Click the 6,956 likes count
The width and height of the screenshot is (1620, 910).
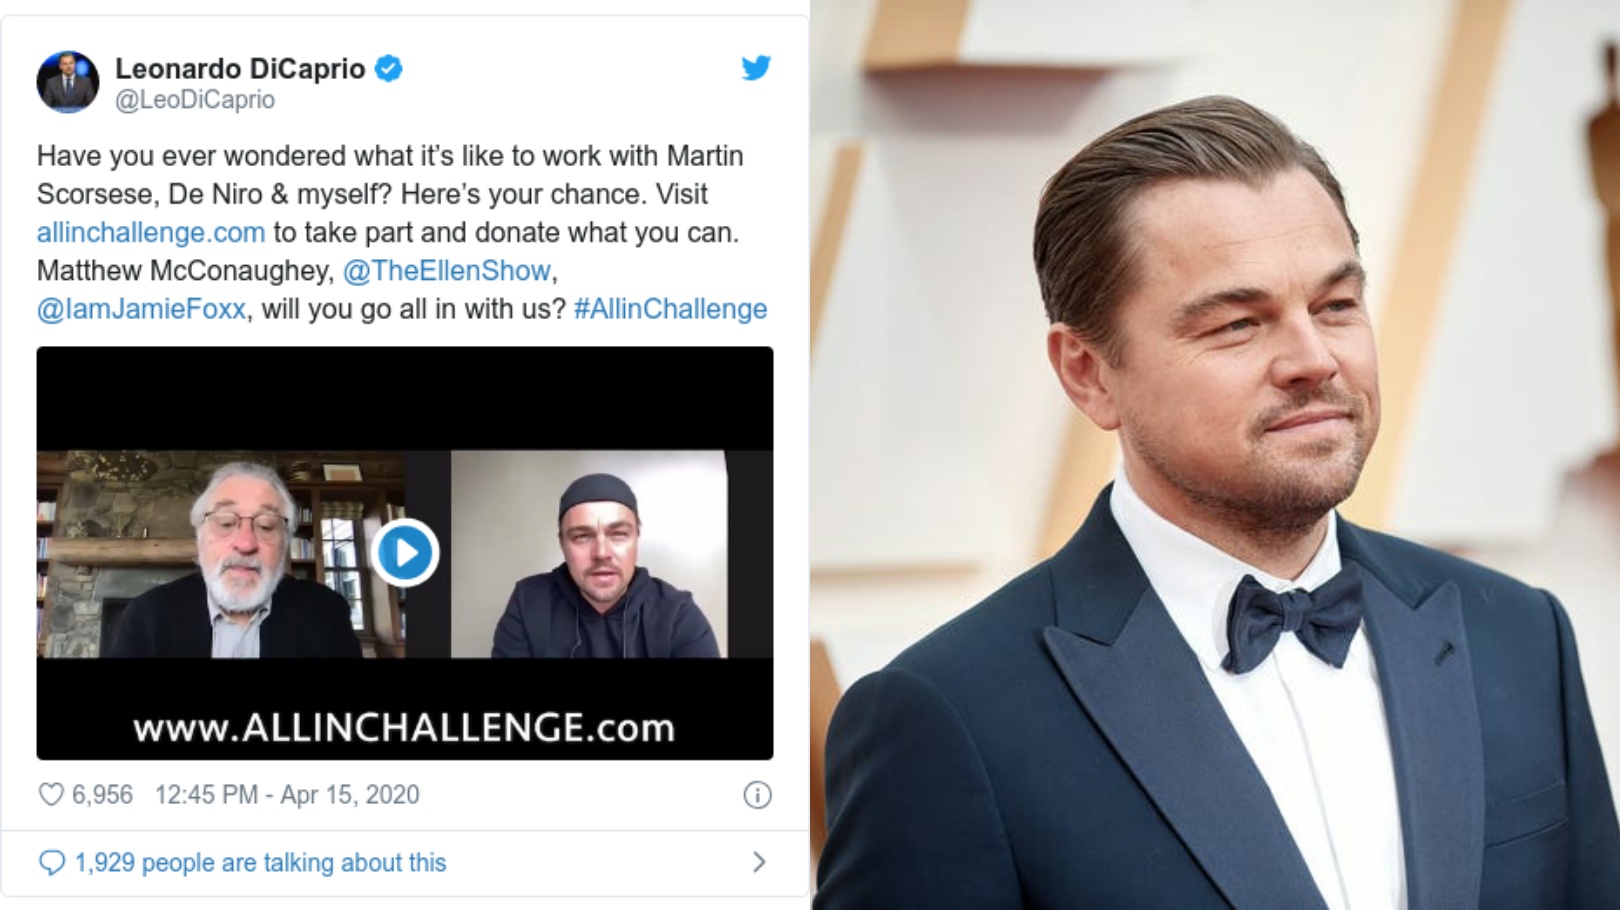[x=102, y=795]
